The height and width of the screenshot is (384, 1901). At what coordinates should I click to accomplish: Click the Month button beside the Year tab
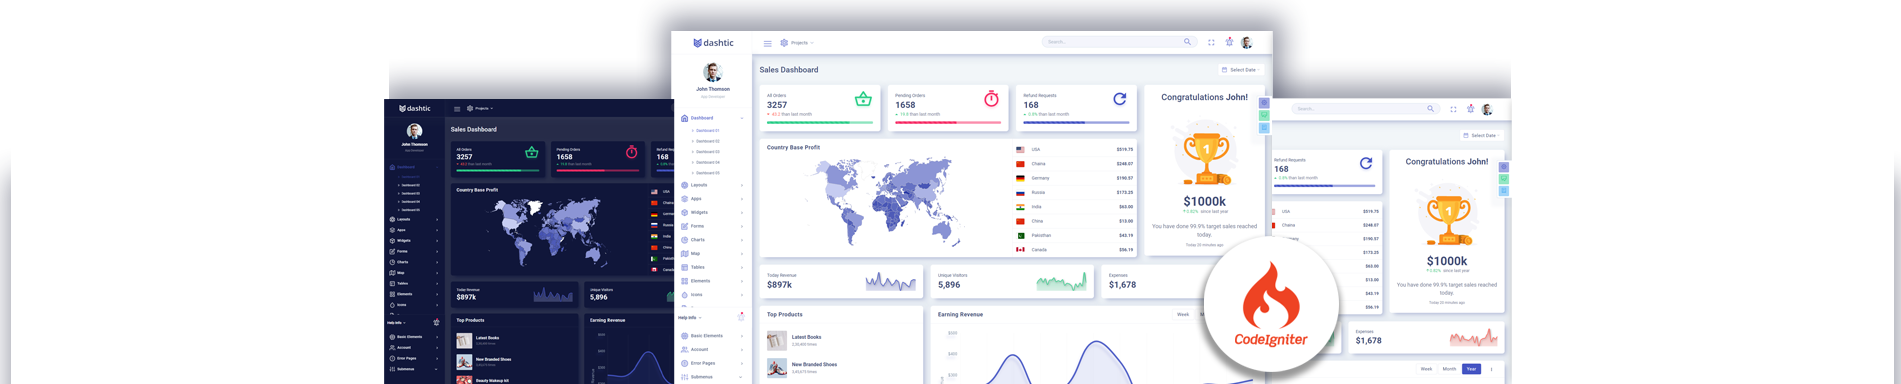(x=1449, y=369)
